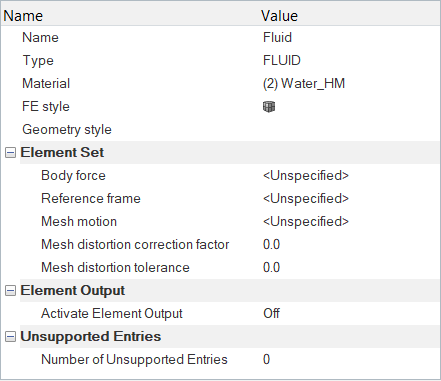The image size is (441, 381).
Task: Select the FE style row label
Action: click(x=46, y=107)
